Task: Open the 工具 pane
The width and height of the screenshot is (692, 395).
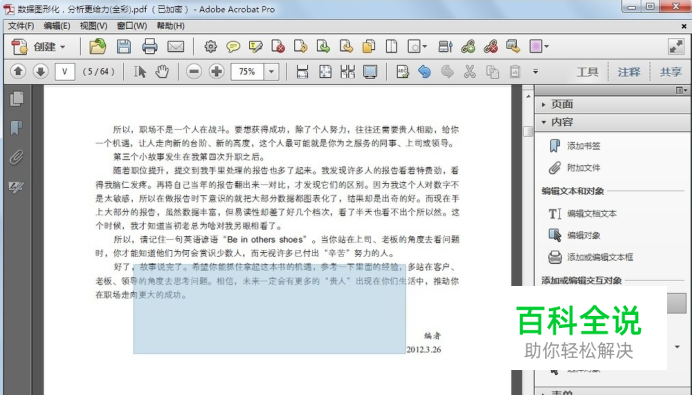Action: point(587,72)
